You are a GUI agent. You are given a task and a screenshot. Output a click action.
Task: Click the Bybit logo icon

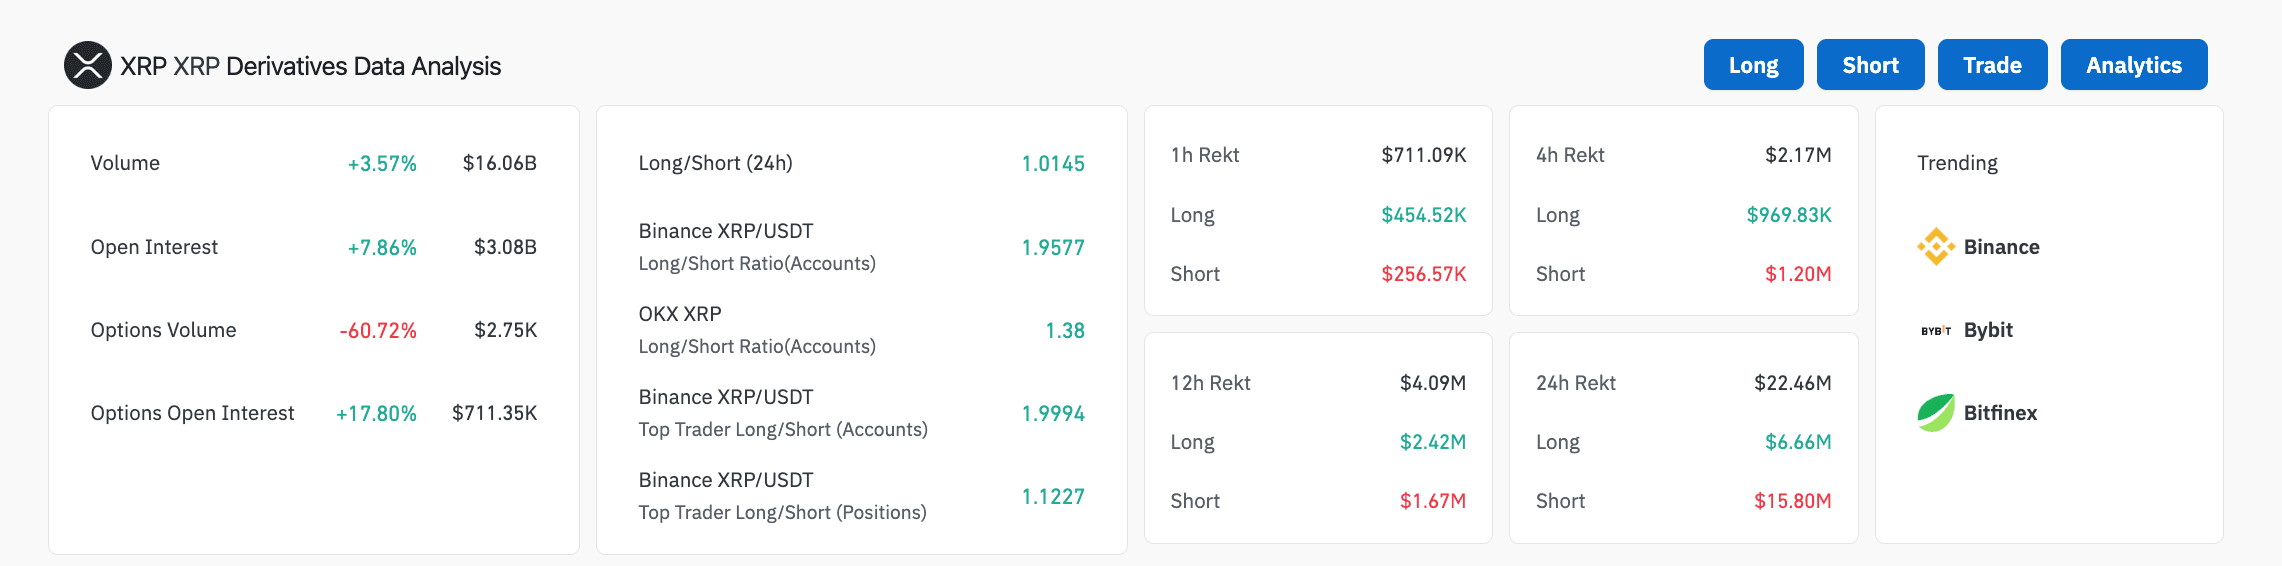click(x=1936, y=330)
